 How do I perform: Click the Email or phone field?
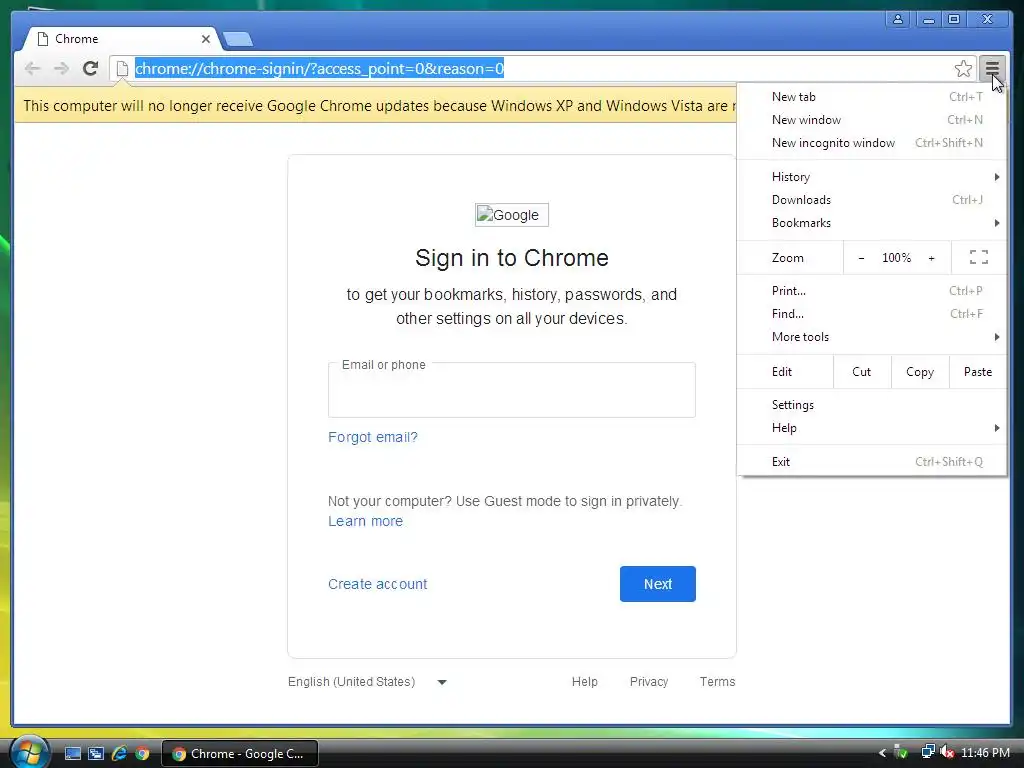pos(511,391)
